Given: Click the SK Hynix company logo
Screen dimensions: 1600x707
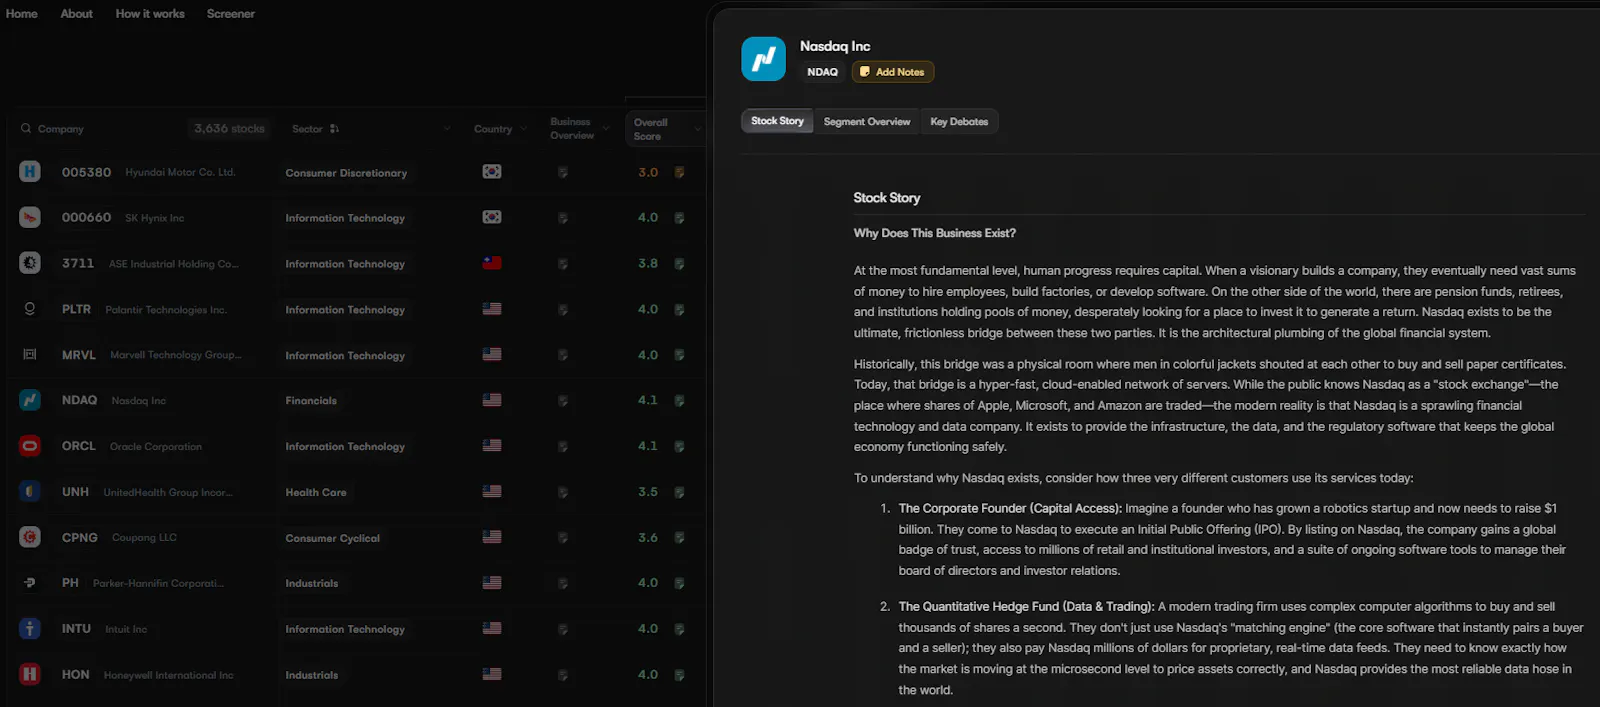Looking at the screenshot, I should click(30, 217).
